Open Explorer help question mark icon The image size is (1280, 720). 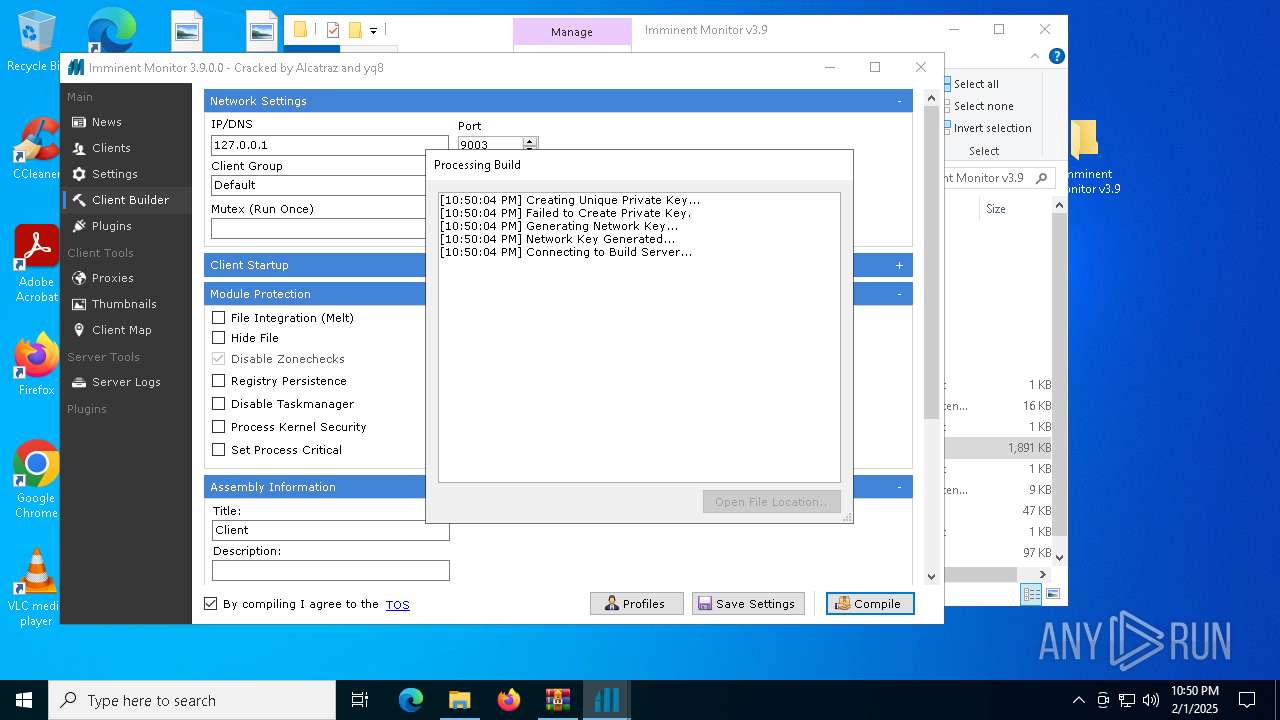tap(1056, 57)
